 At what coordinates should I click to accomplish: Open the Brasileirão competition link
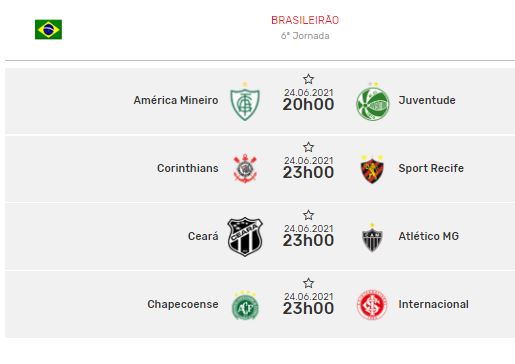click(305, 20)
